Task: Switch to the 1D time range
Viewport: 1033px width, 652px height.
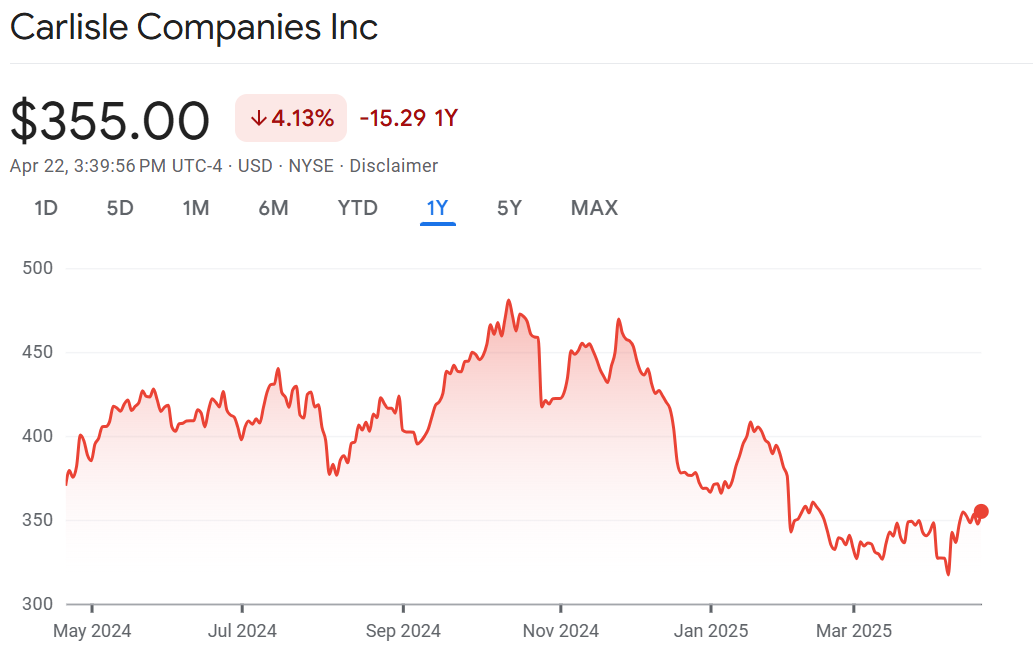Action: (46, 208)
